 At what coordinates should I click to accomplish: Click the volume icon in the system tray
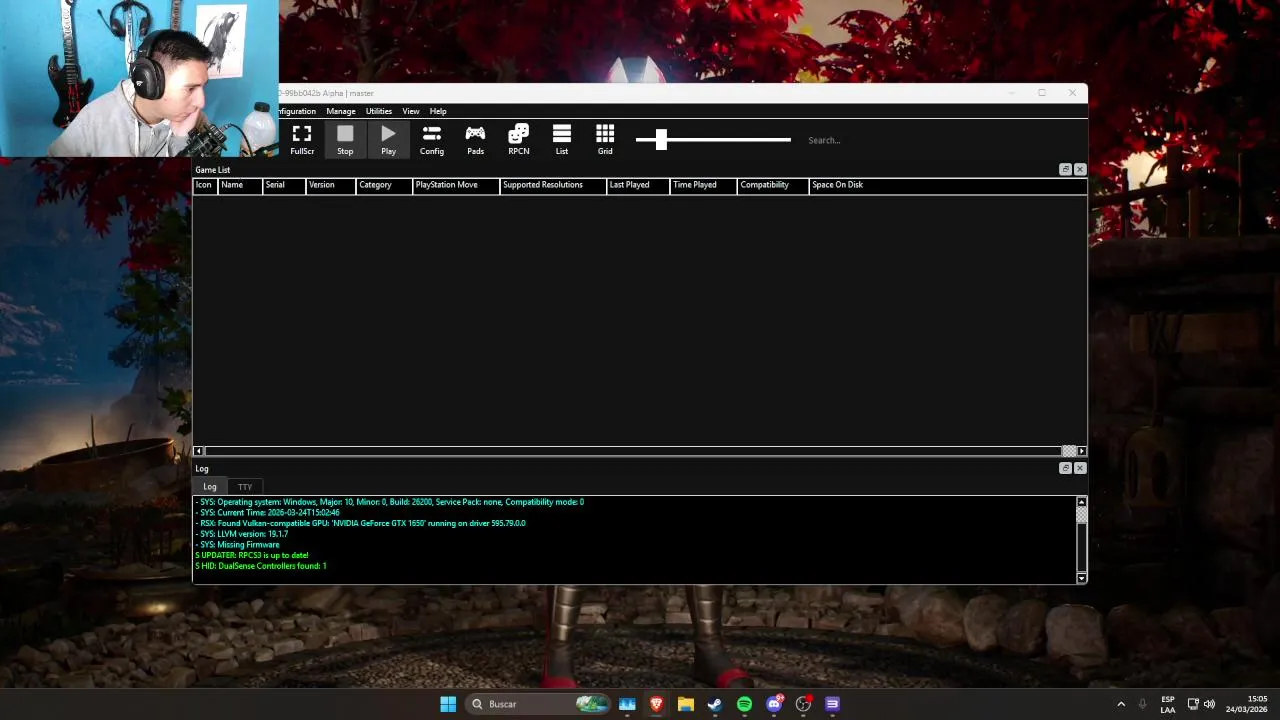pyautogui.click(x=1210, y=704)
